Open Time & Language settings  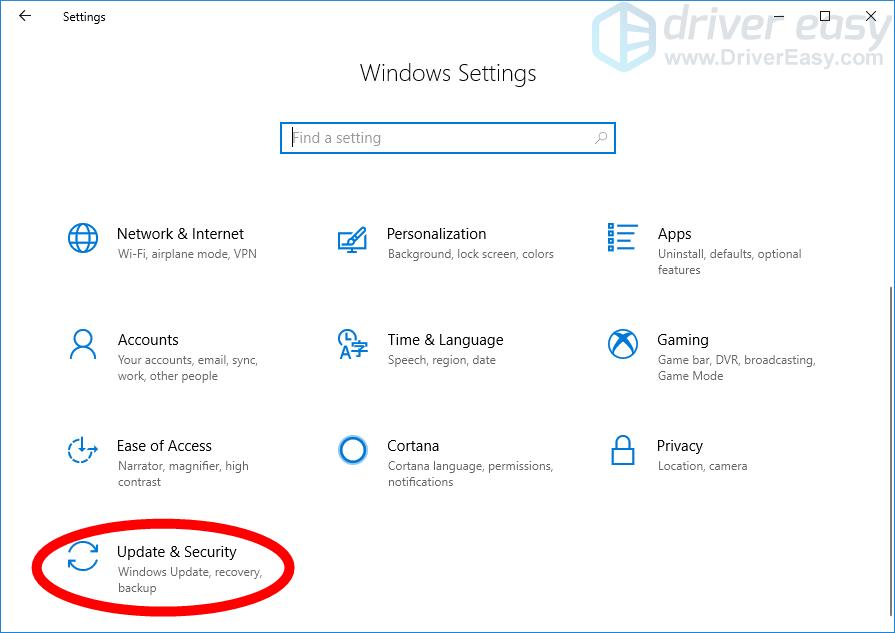(445, 339)
